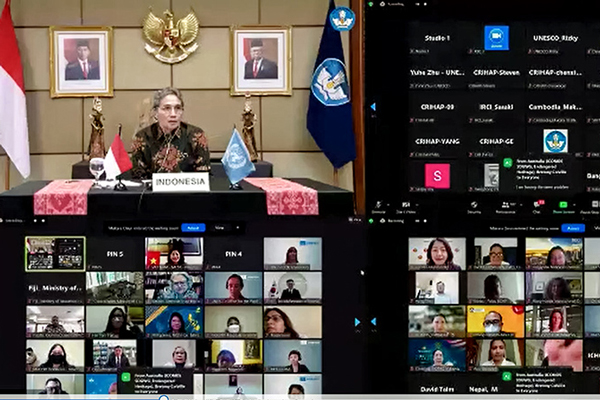The width and height of the screenshot is (600, 400).
Task: Click right page arrow in bottom-left gallery
Action: tap(356, 322)
